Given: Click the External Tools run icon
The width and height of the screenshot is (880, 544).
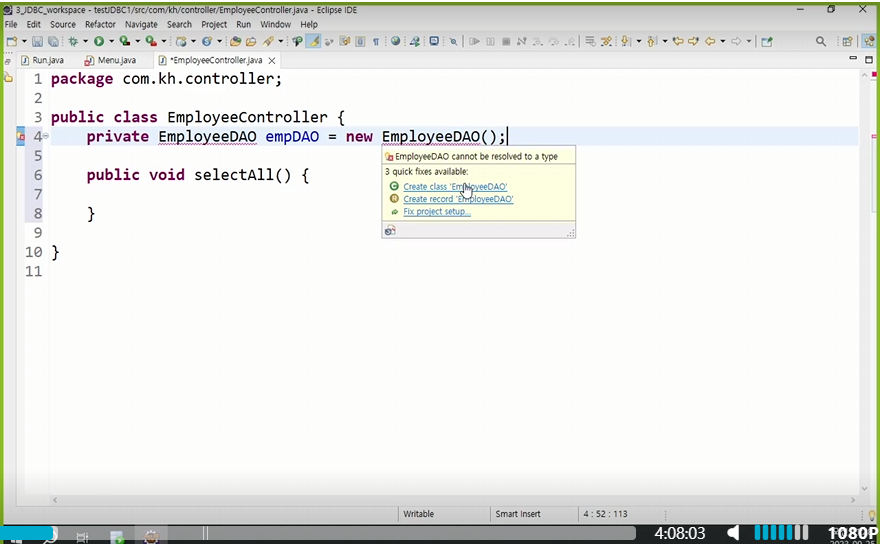Looking at the screenshot, I should point(151,41).
